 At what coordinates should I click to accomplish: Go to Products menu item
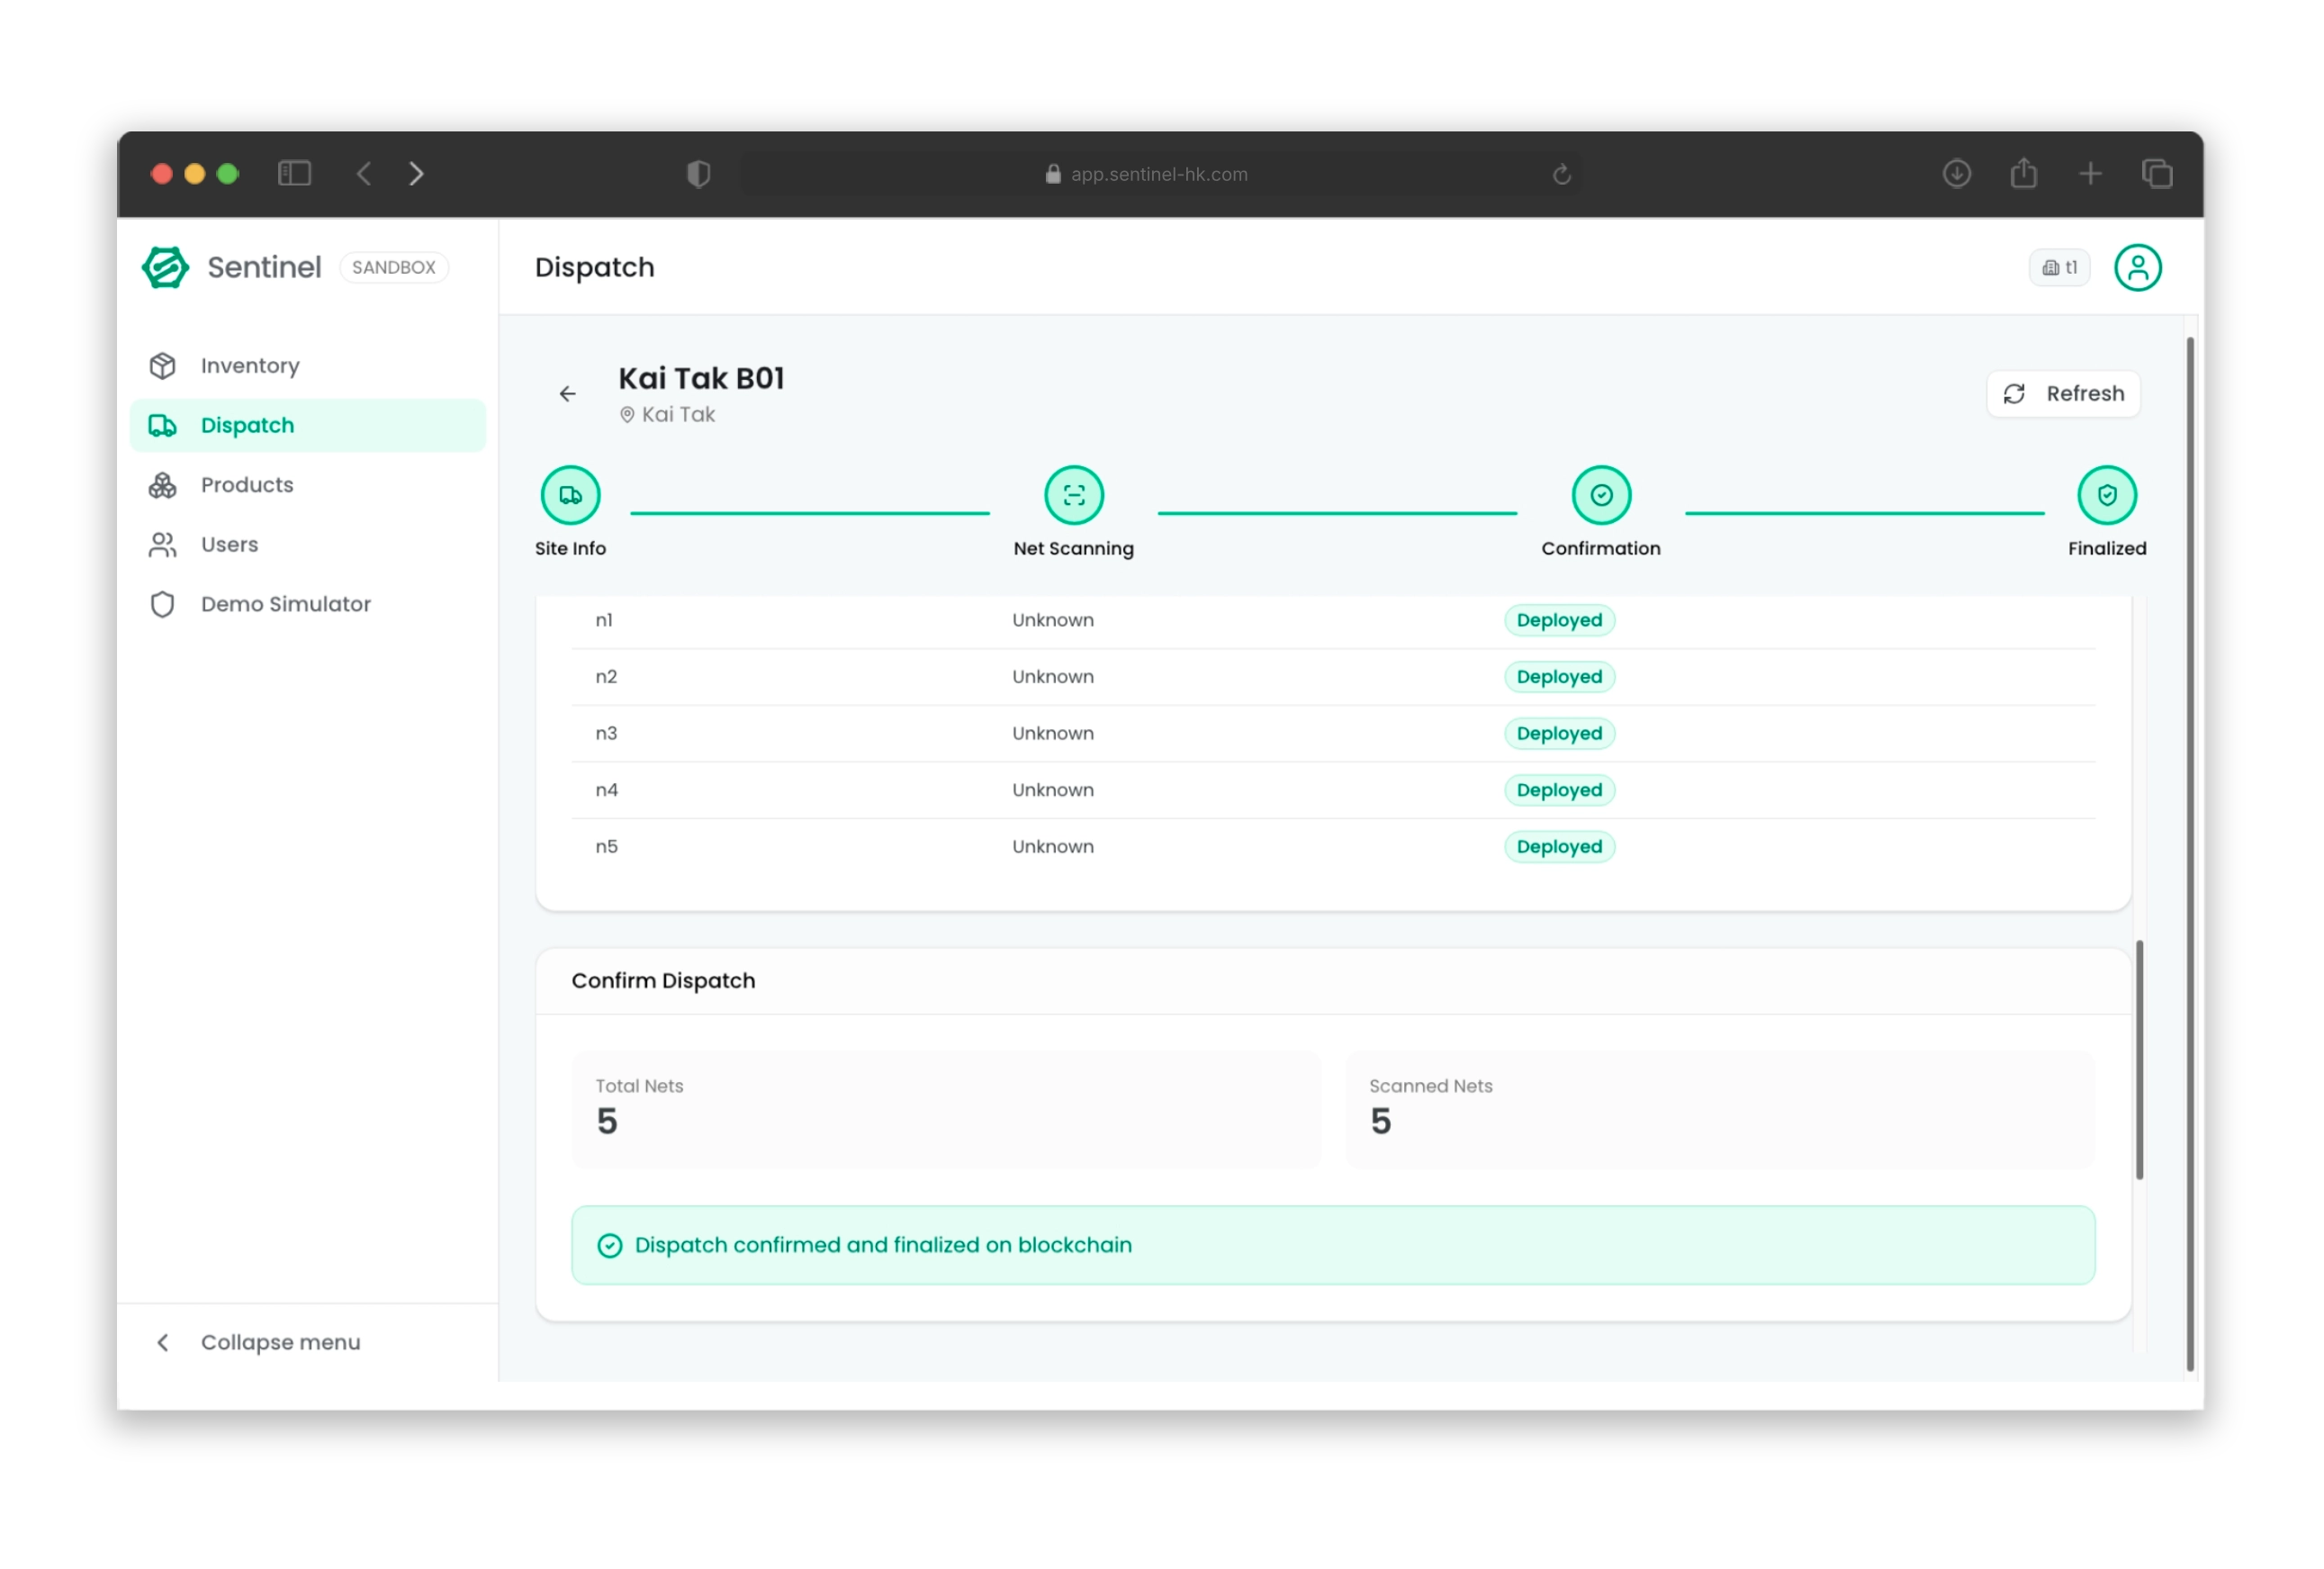coord(246,485)
